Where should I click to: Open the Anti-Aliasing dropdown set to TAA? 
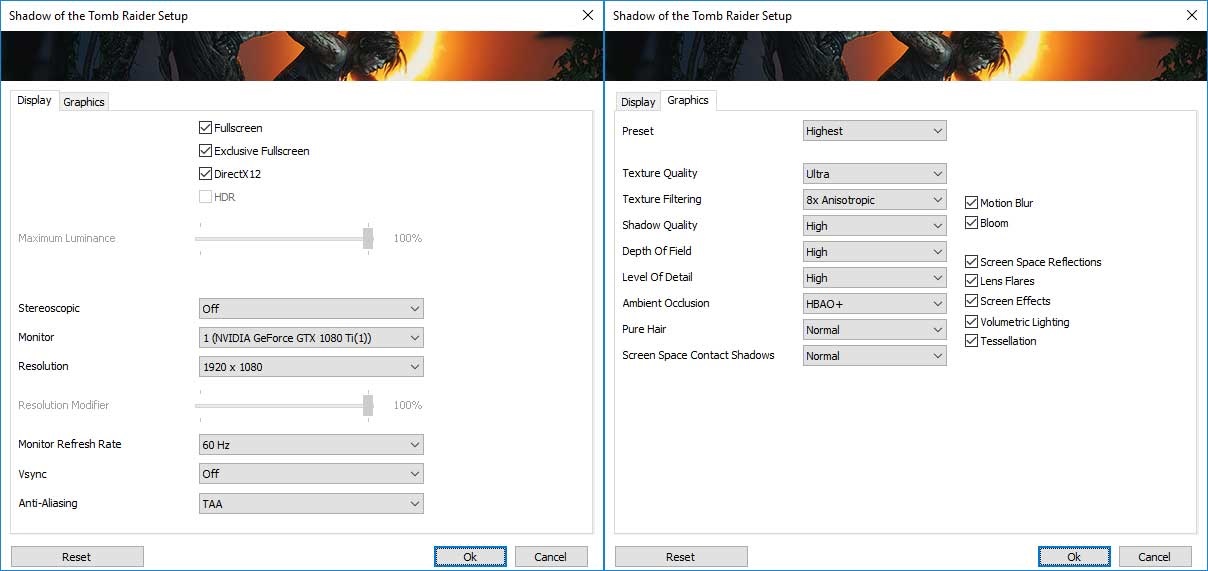pyautogui.click(x=311, y=504)
